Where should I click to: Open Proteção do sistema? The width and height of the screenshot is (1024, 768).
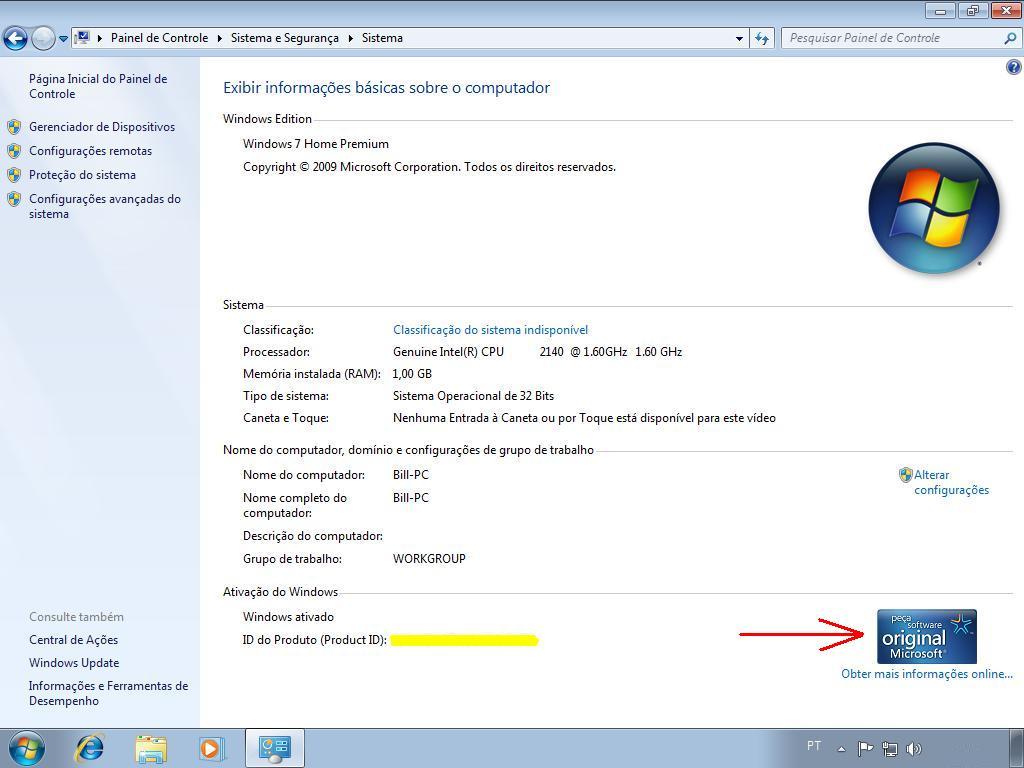pos(82,175)
